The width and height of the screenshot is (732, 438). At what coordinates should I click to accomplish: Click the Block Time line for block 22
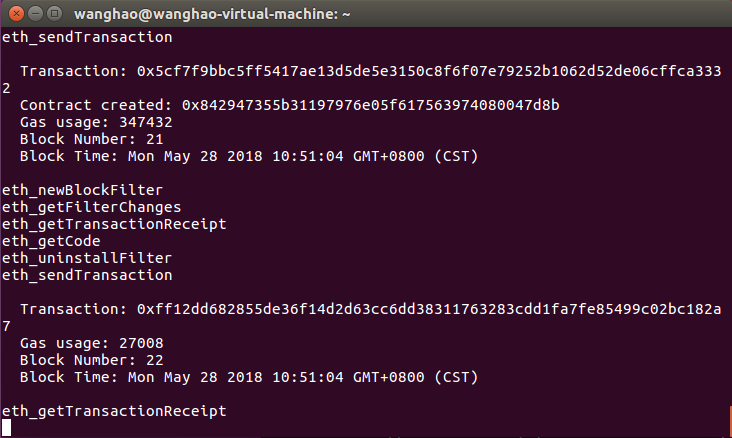coord(249,377)
